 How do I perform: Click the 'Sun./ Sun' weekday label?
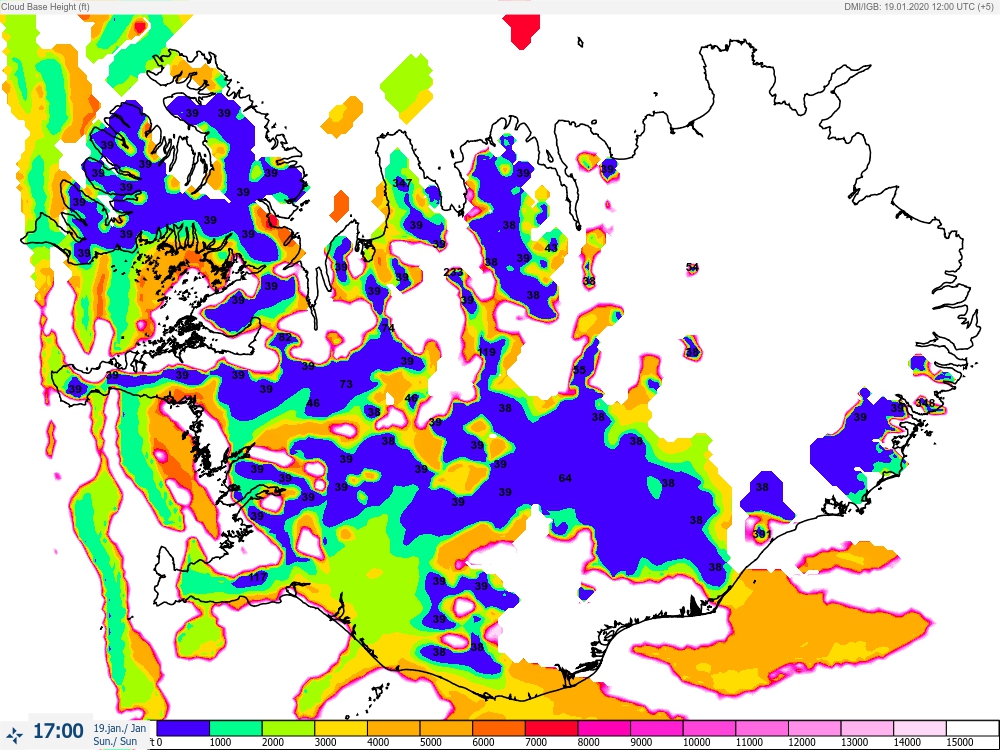pyautogui.click(x=115, y=742)
